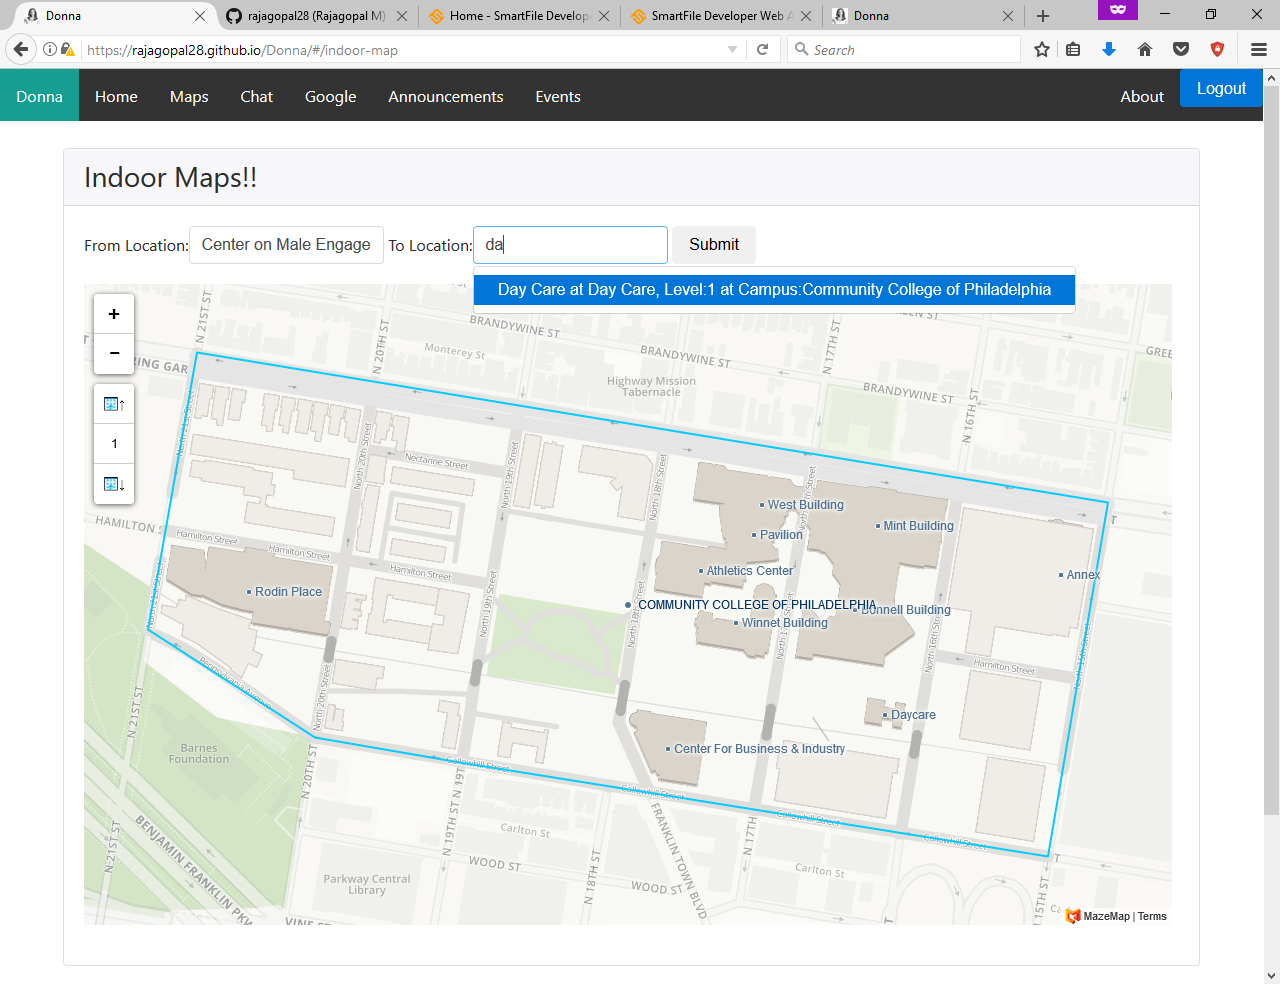The height and width of the screenshot is (984, 1280).
Task: Zoom in on the indoor map
Action: click(114, 314)
